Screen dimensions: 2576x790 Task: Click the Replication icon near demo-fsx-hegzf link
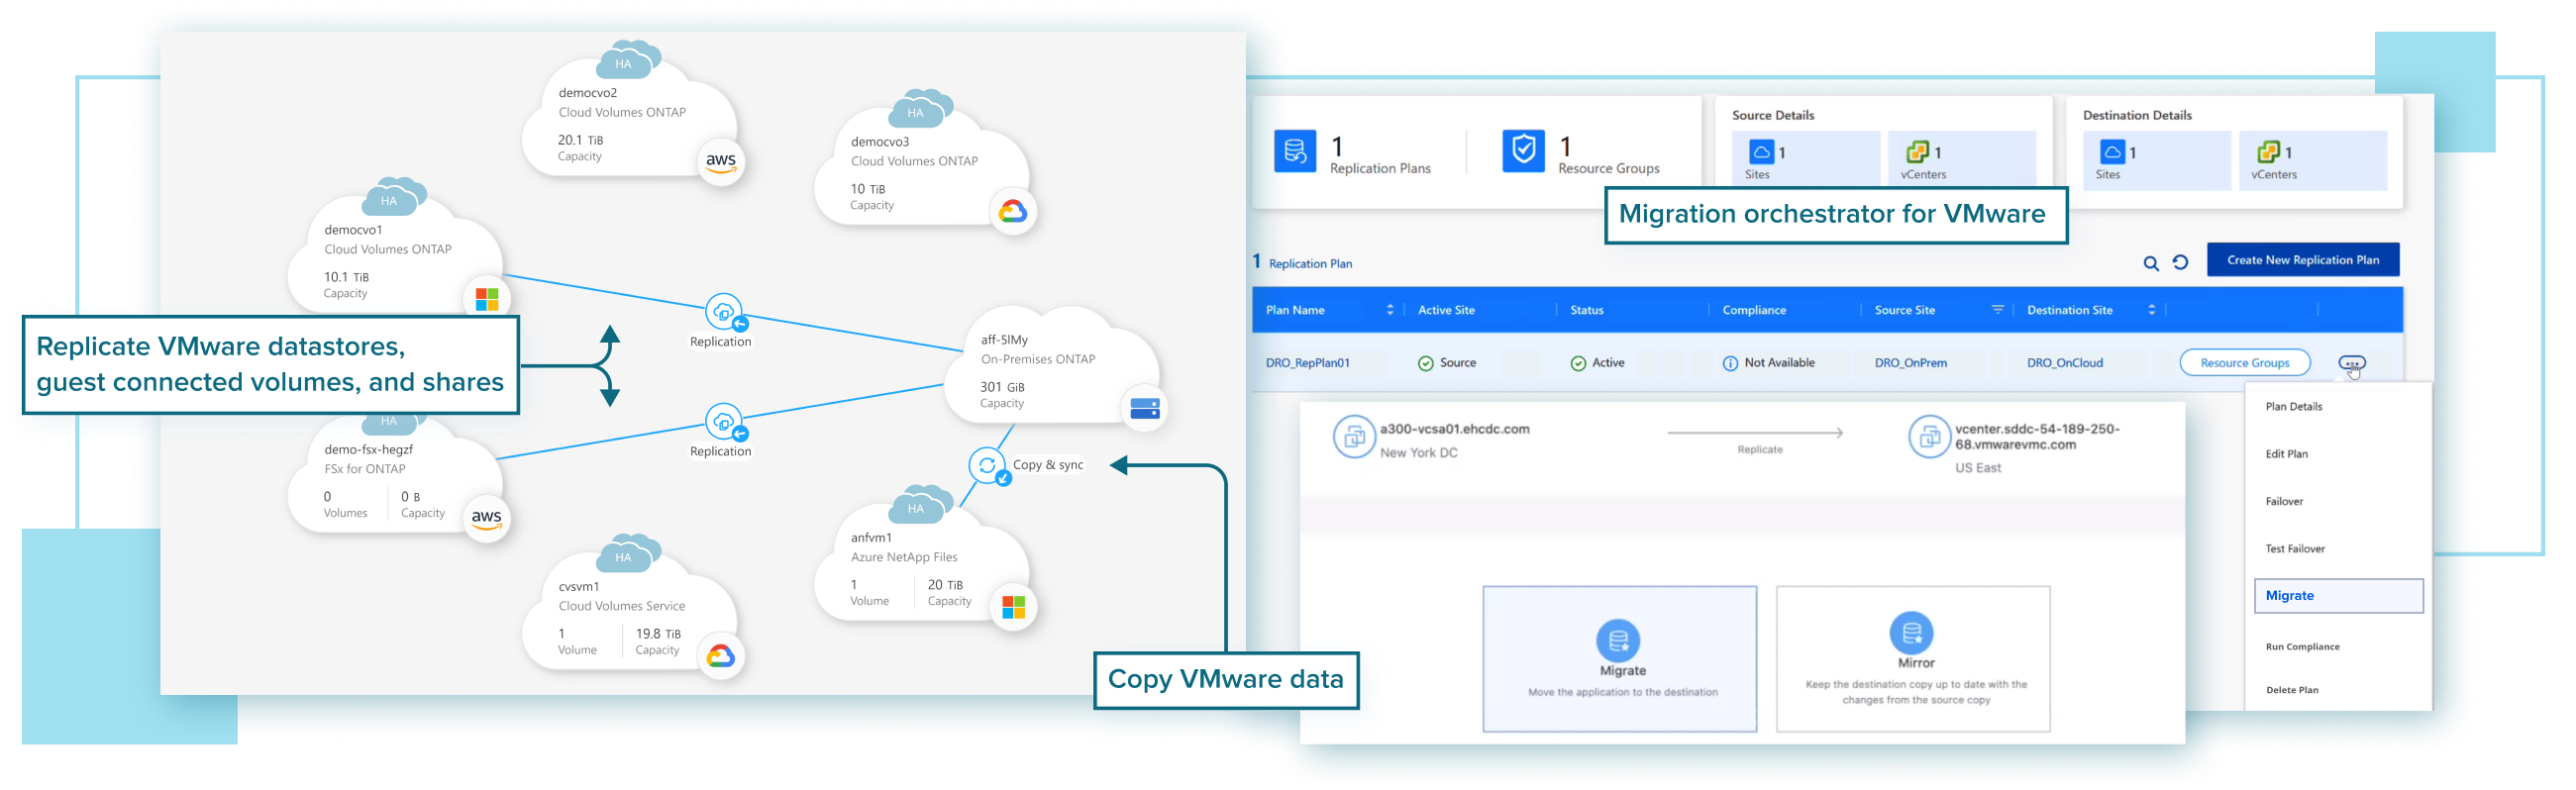(723, 422)
